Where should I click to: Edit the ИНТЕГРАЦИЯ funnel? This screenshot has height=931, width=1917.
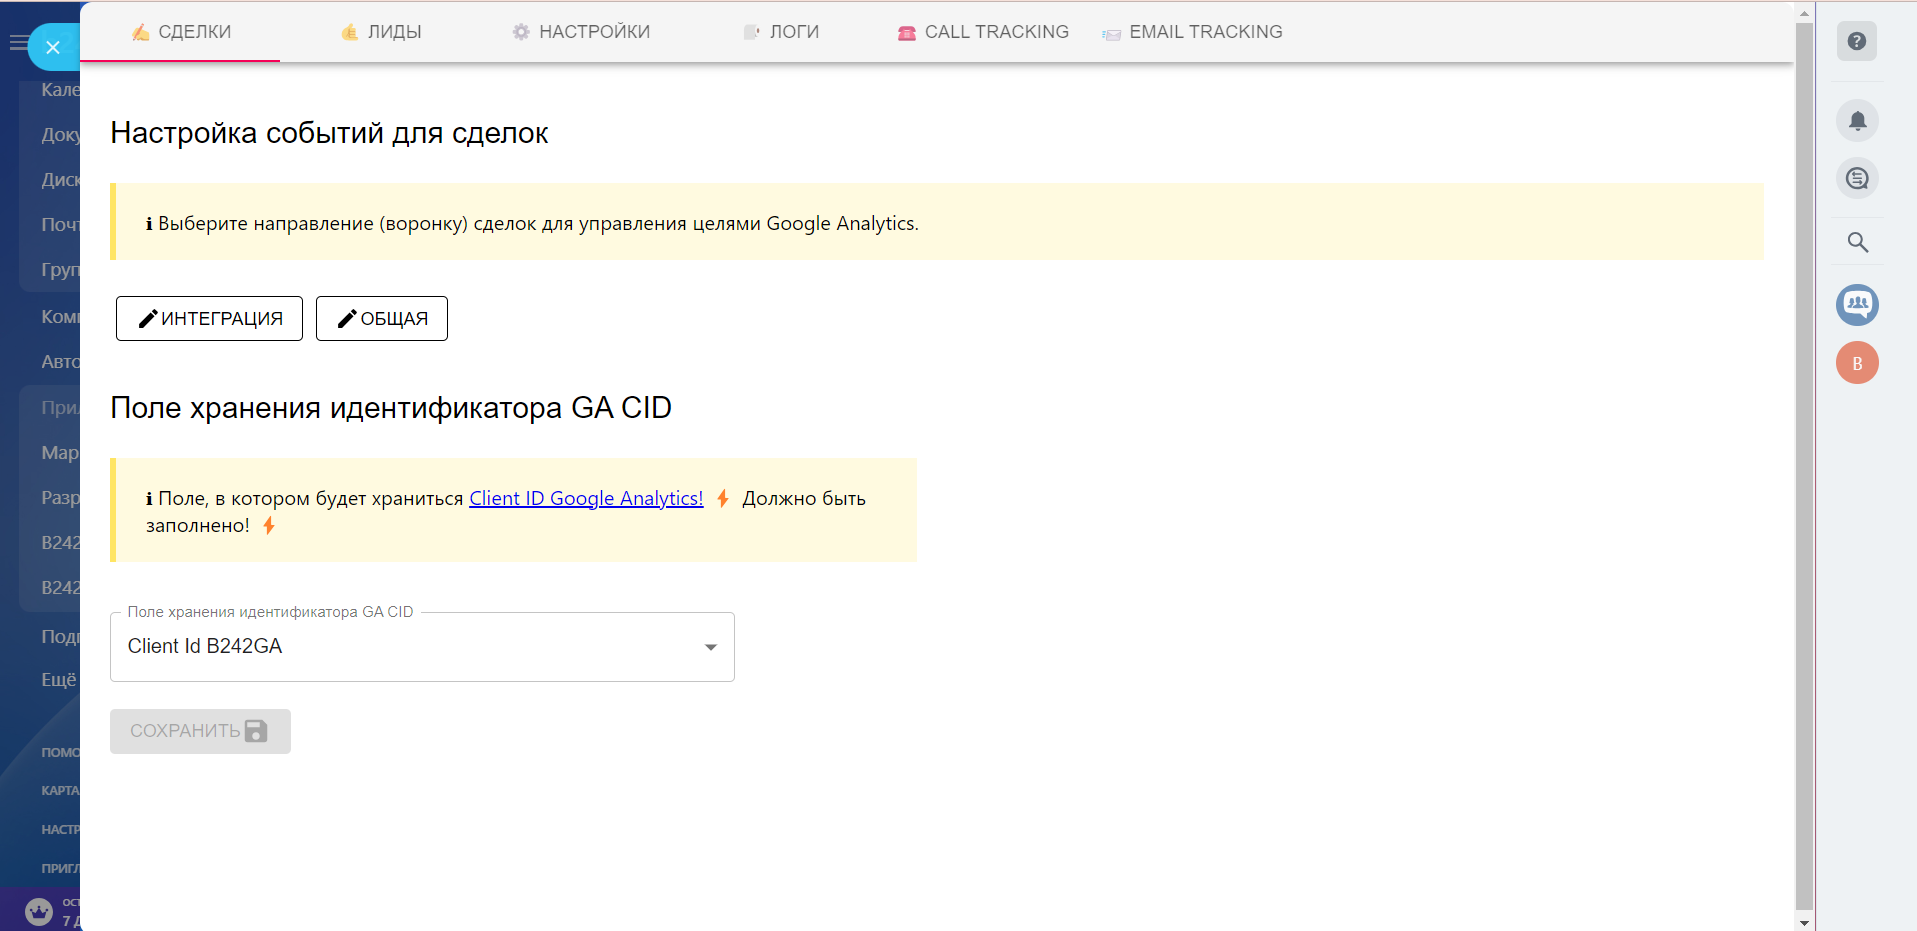pos(209,318)
